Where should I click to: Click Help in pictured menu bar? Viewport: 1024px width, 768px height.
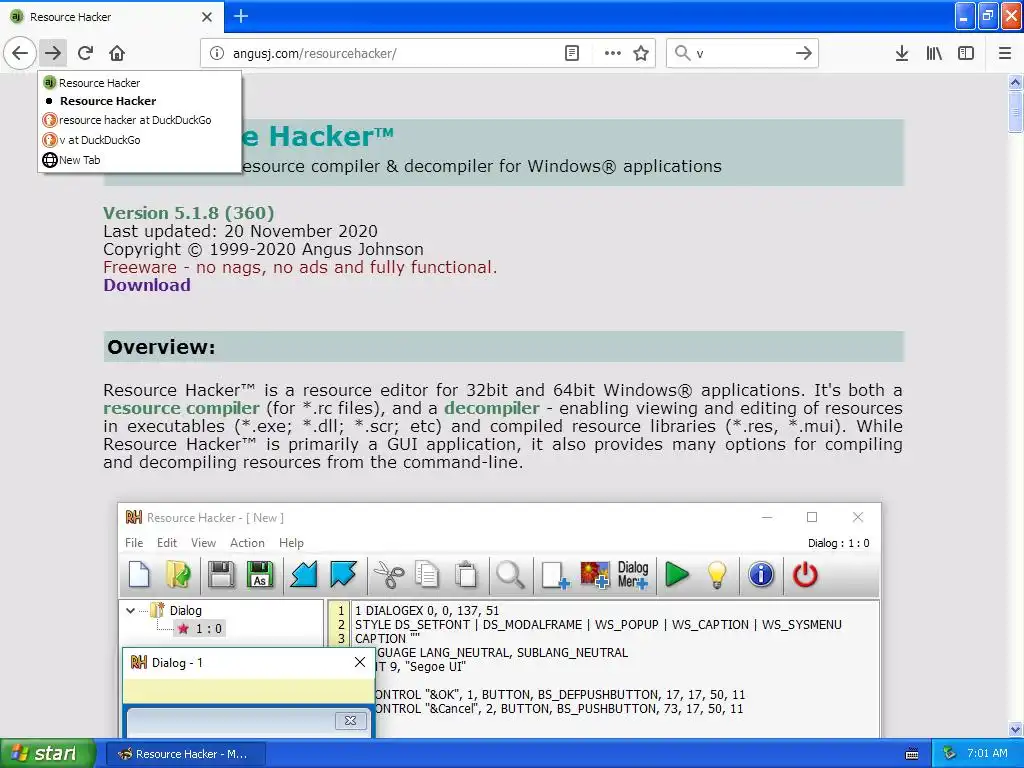tap(291, 543)
